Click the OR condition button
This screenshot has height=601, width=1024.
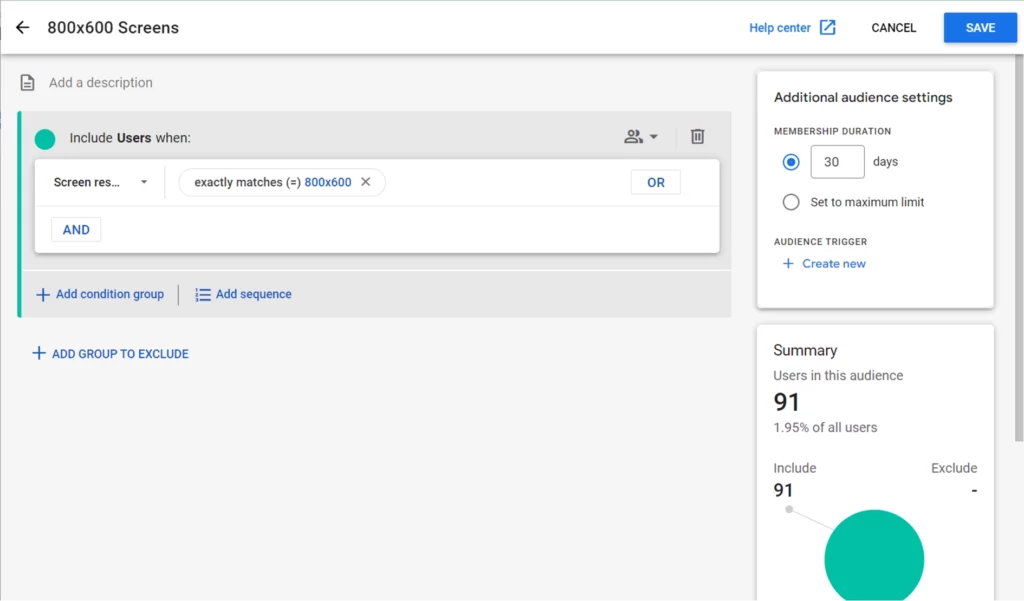655,182
